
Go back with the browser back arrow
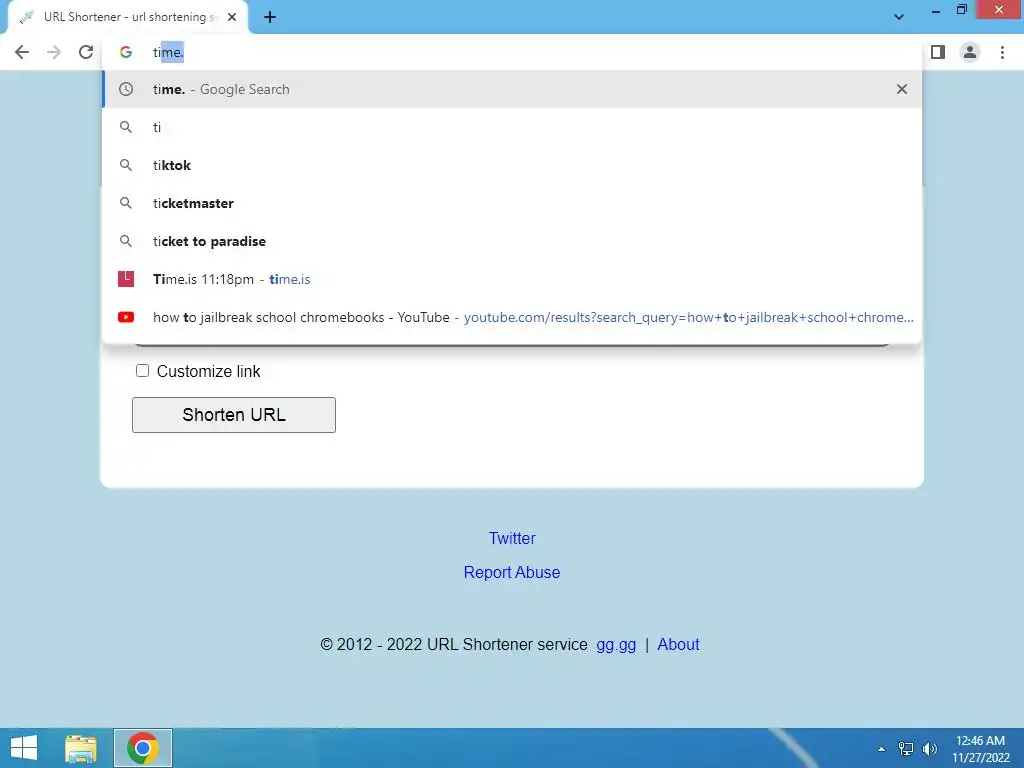(22, 52)
